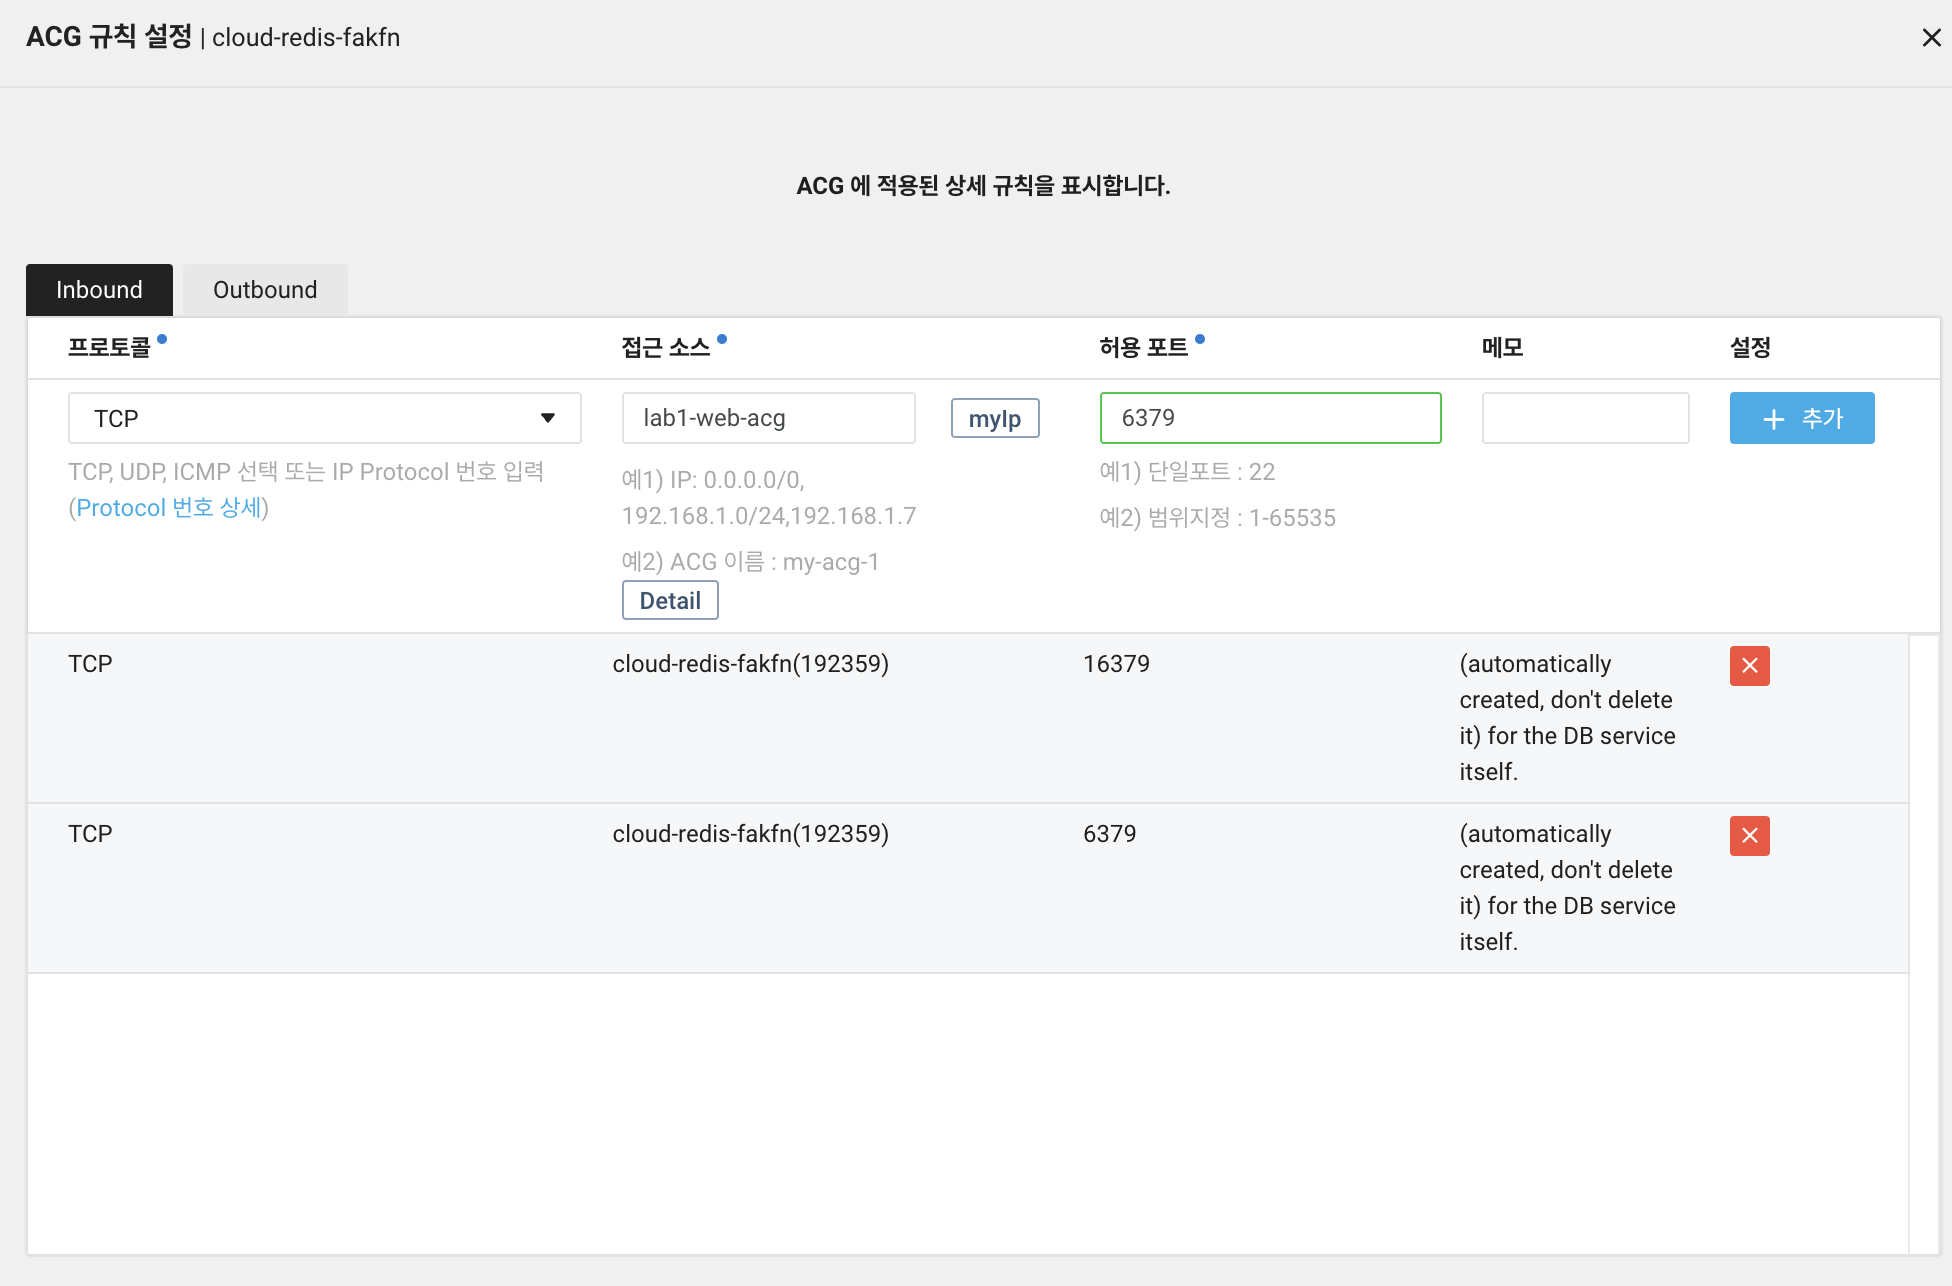Focus the access source field lab1-web-acg

coord(768,418)
